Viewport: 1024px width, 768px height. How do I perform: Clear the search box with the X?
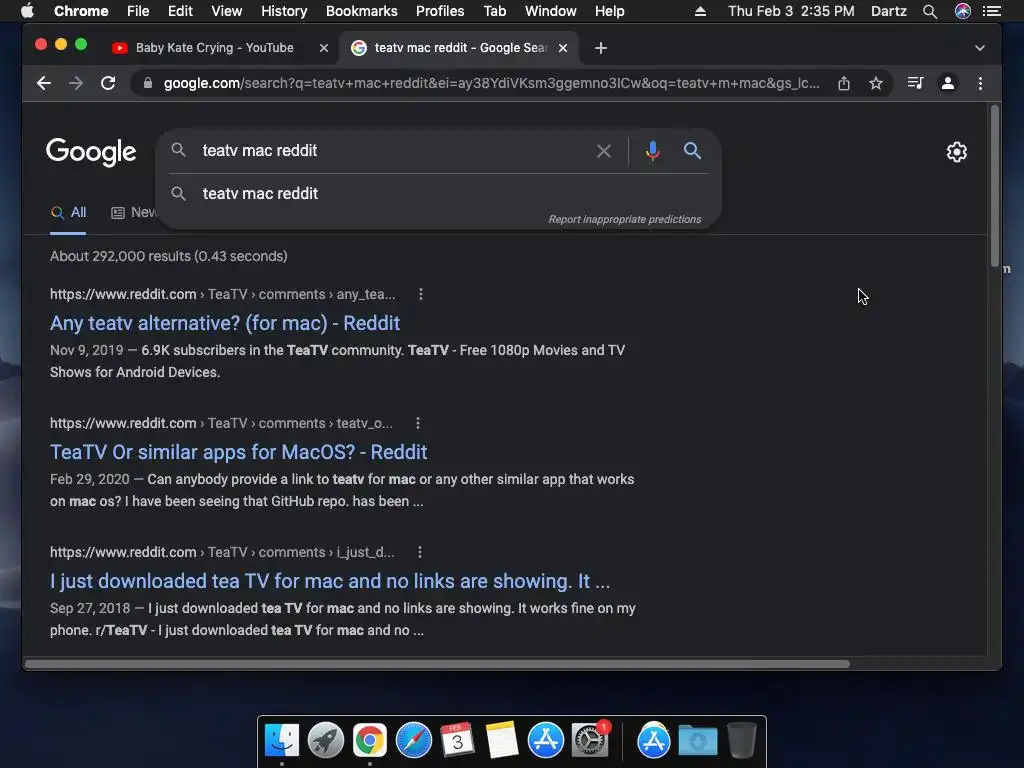coord(603,151)
